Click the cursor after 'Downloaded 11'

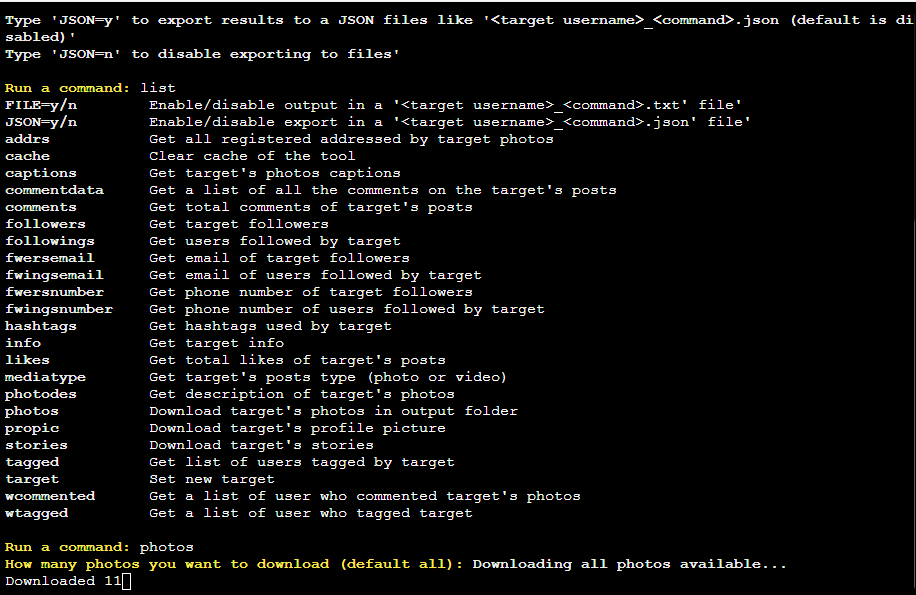coord(126,581)
